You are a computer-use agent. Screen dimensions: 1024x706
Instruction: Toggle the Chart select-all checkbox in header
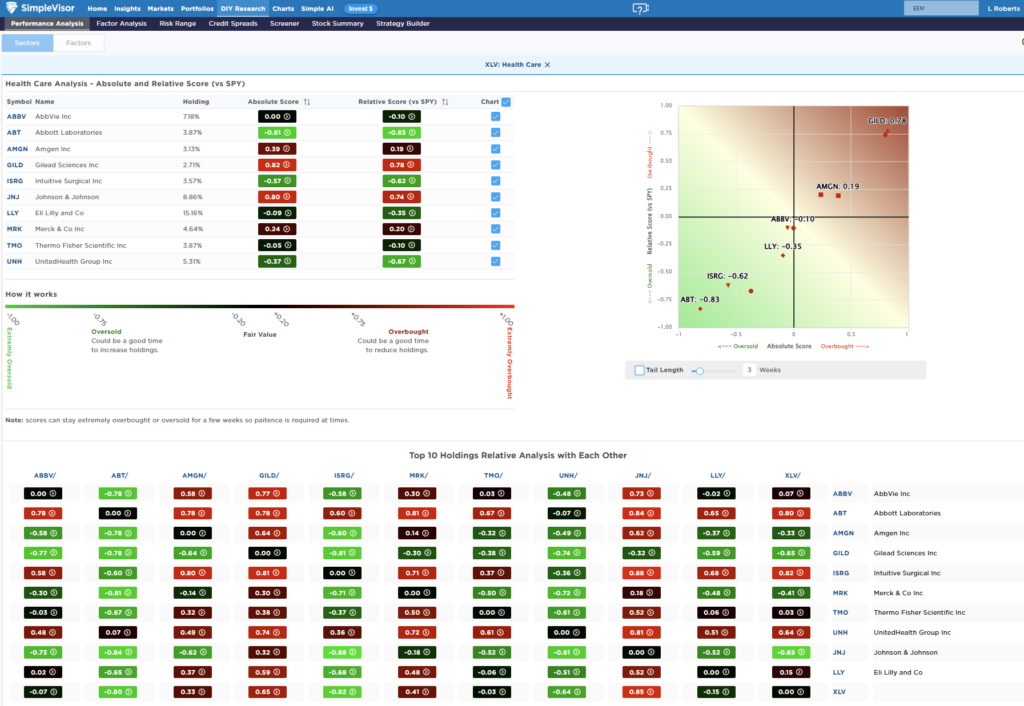(506, 102)
